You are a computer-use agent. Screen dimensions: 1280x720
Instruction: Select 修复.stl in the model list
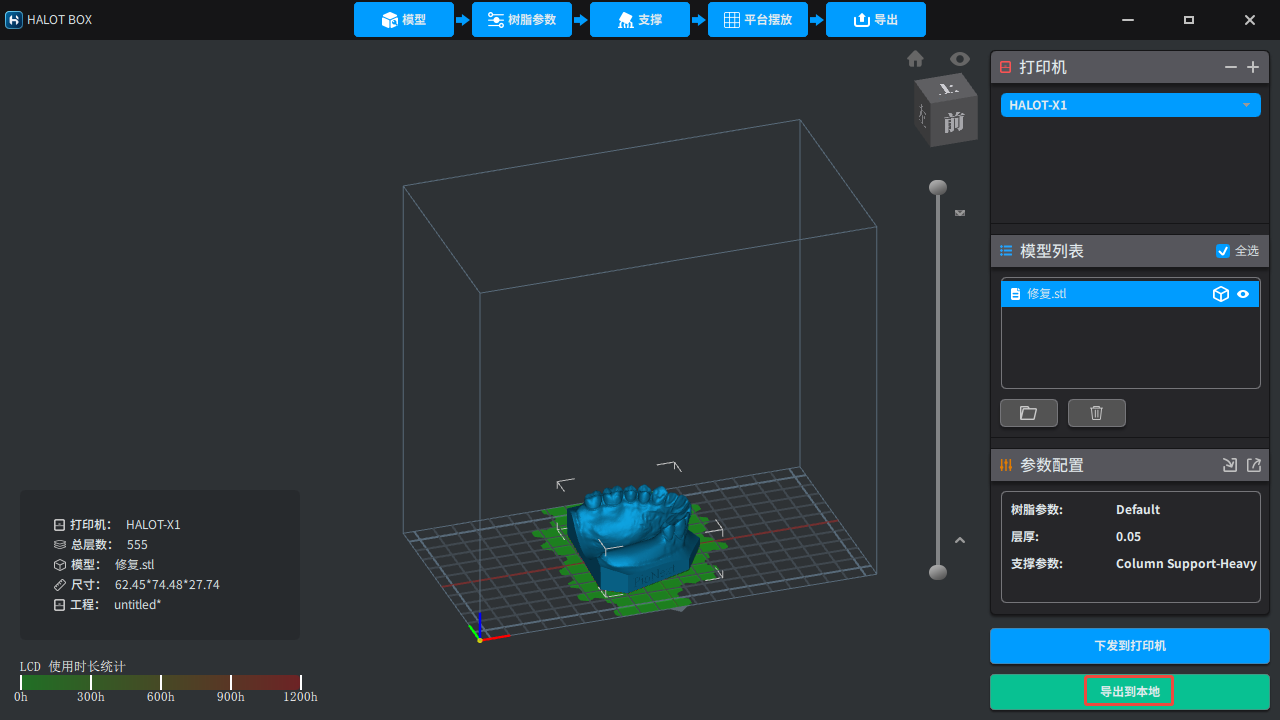1131,294
